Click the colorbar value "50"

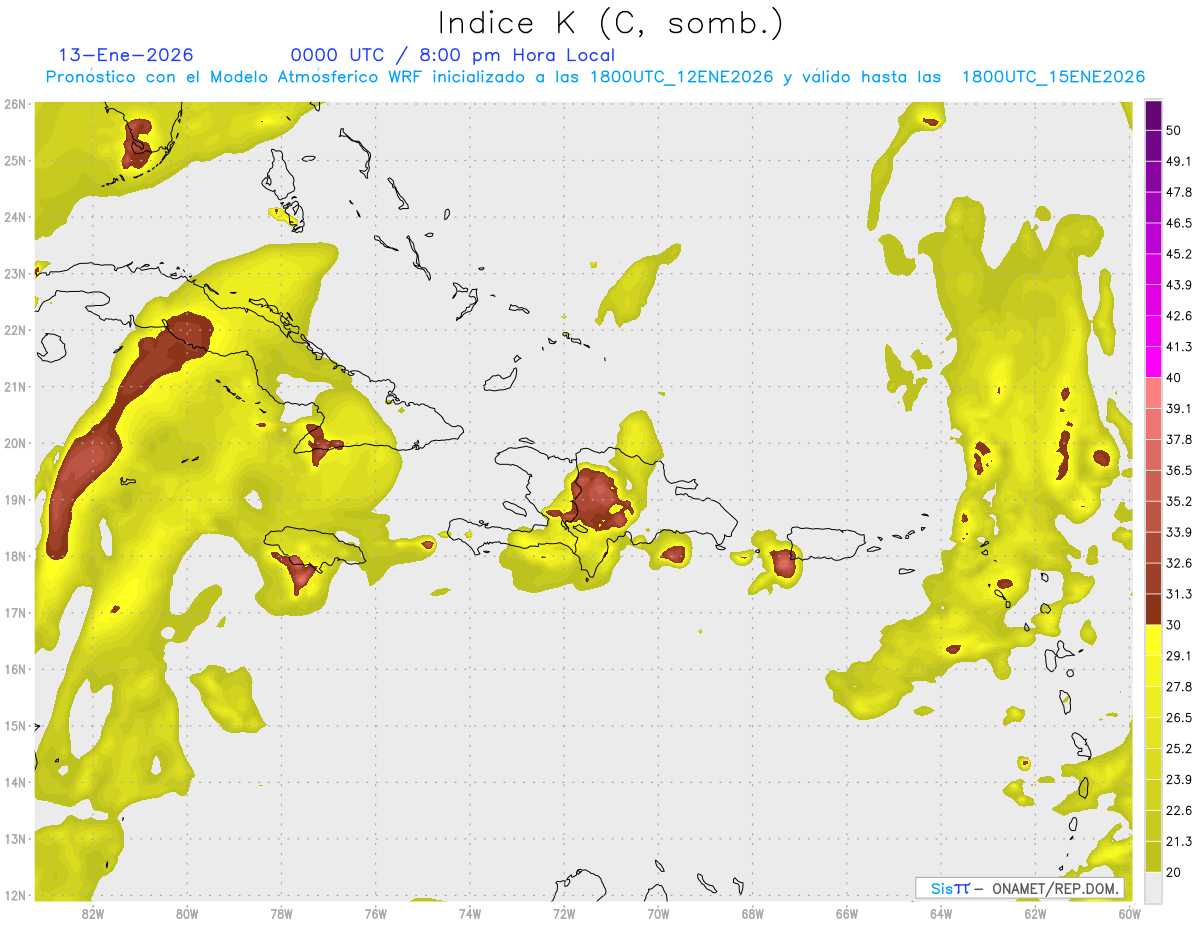click(x=1174, y=131)
